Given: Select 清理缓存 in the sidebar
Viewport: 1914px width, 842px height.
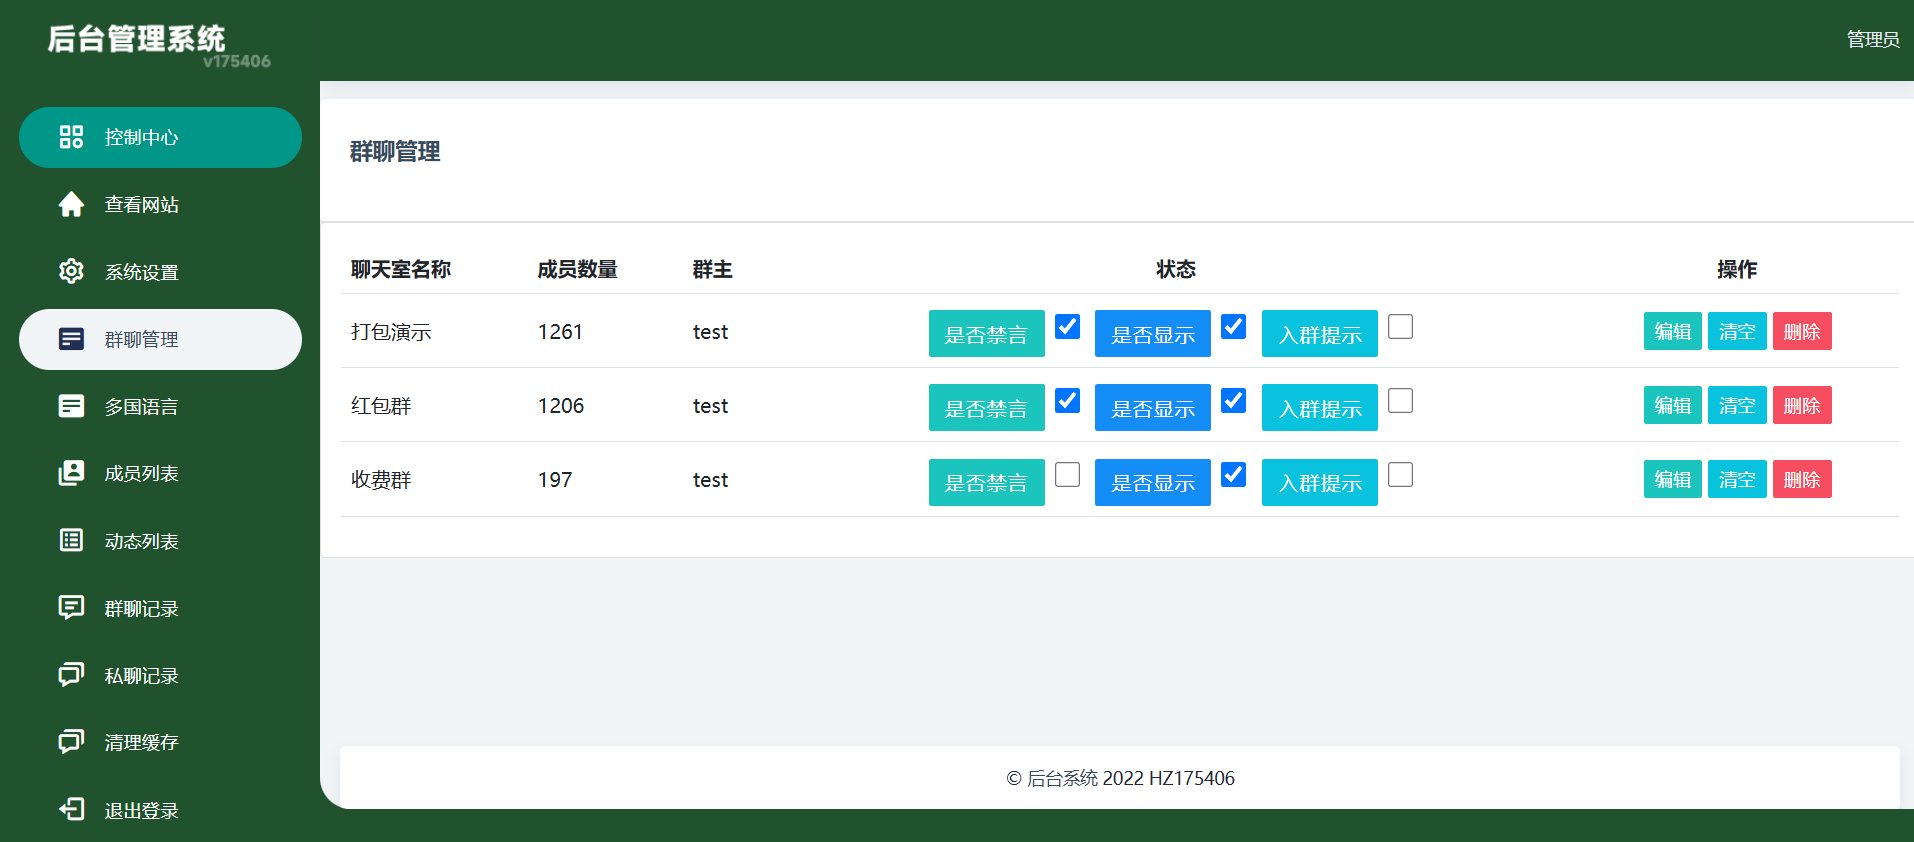Looking at the screenshot, I should 141,742.
